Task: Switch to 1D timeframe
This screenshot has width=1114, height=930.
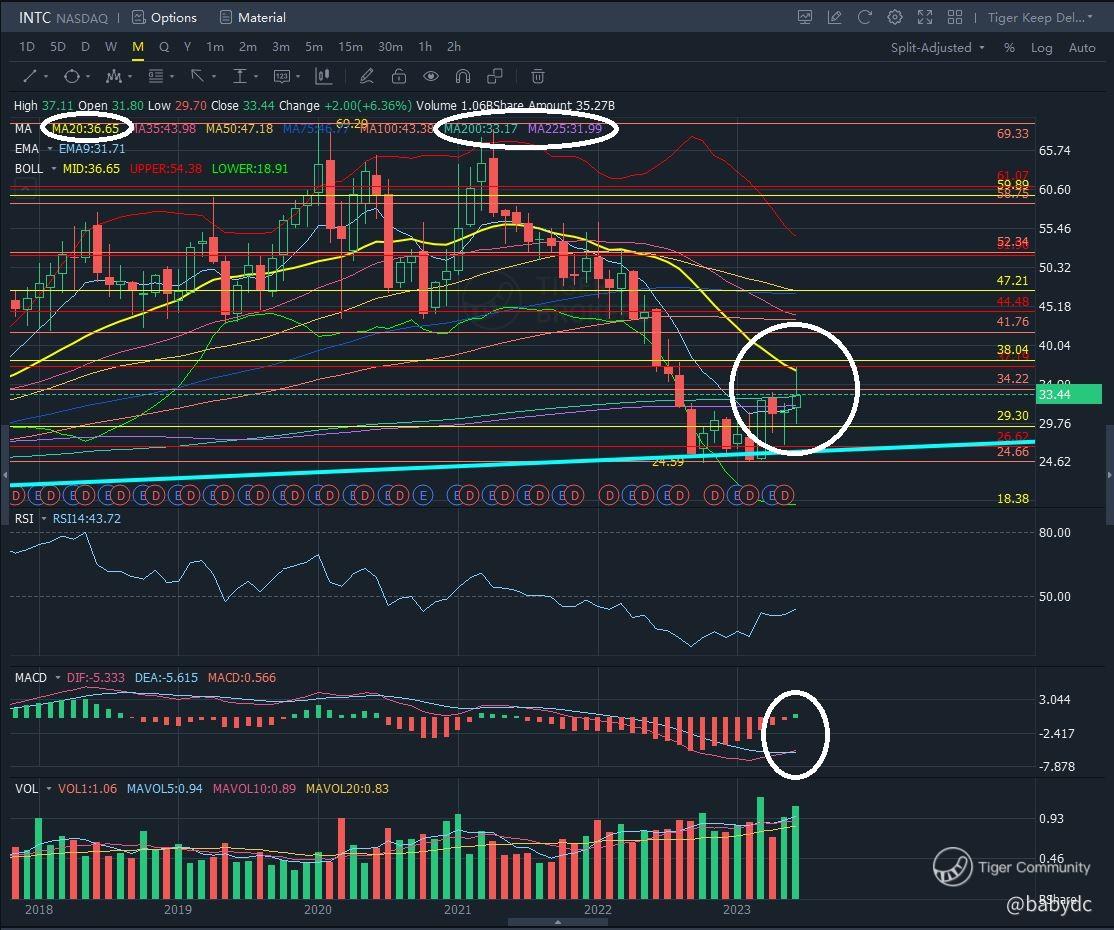Action: pos(27,47)
